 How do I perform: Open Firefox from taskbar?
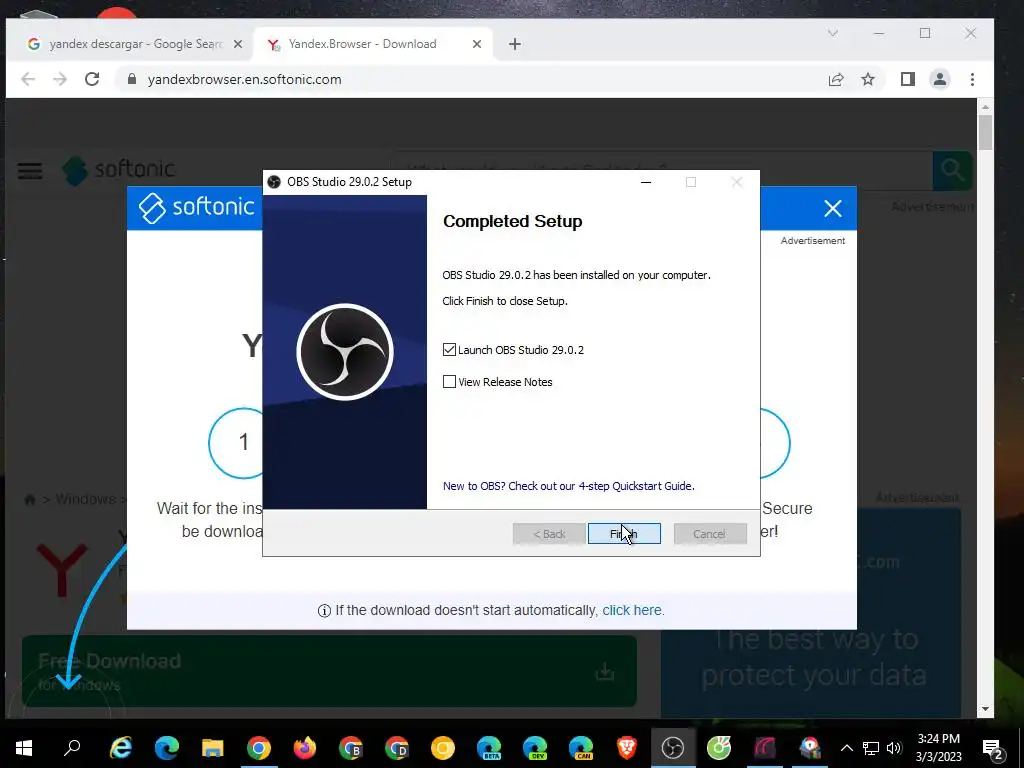[304, 747]
